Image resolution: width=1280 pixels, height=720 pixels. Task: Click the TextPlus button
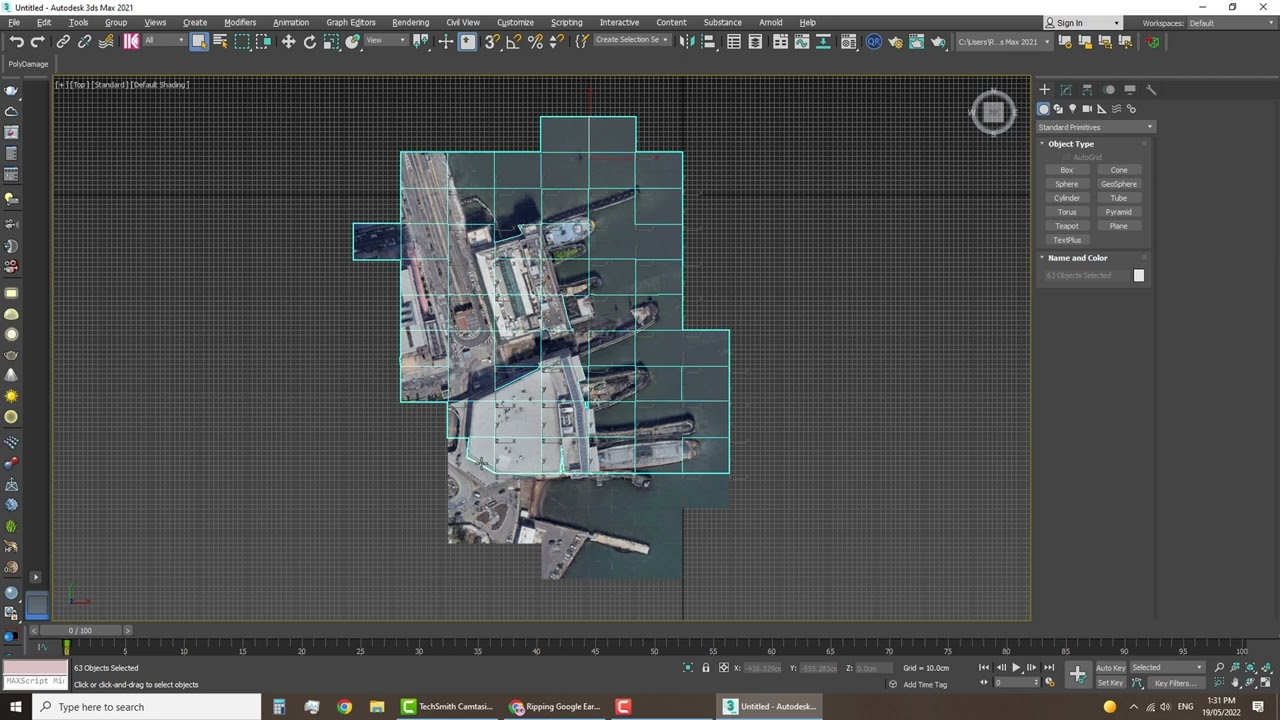point(1066,240)
